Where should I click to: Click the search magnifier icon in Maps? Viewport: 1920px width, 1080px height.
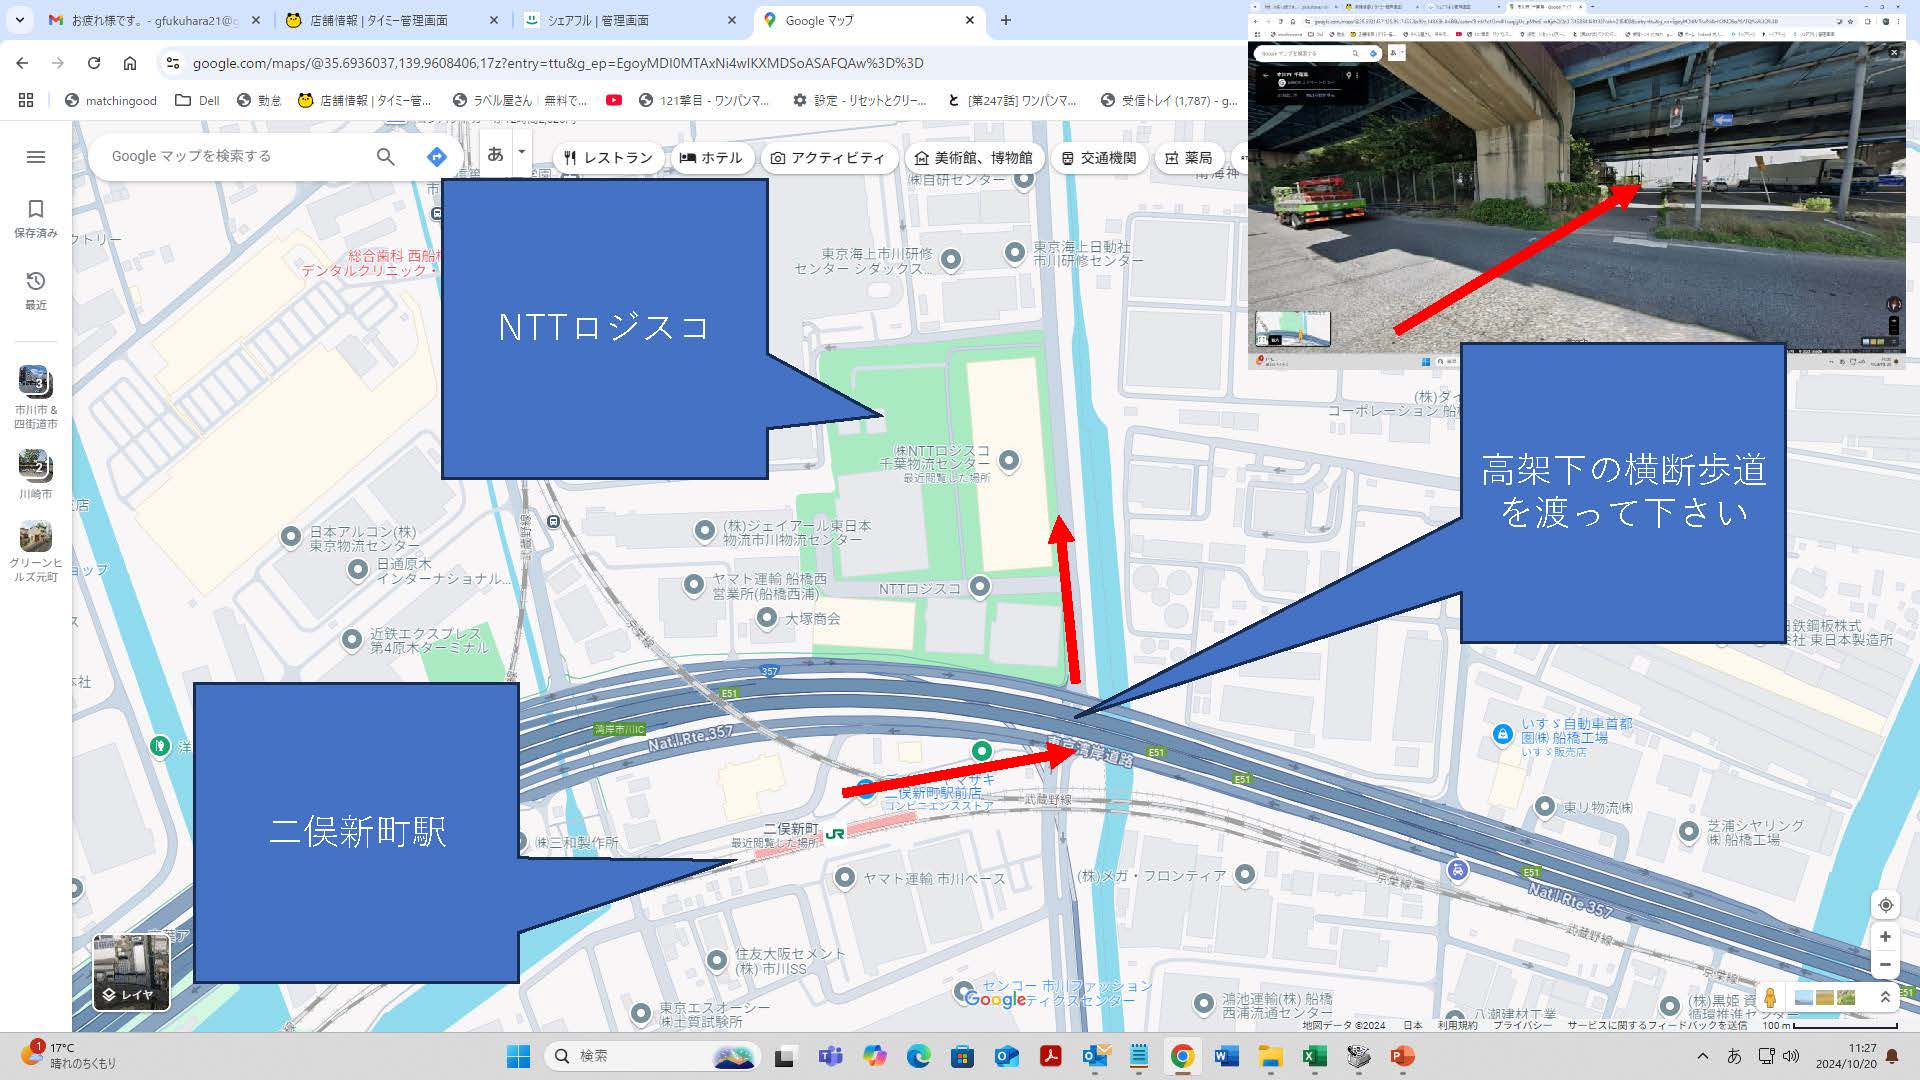tap(385, 156)
